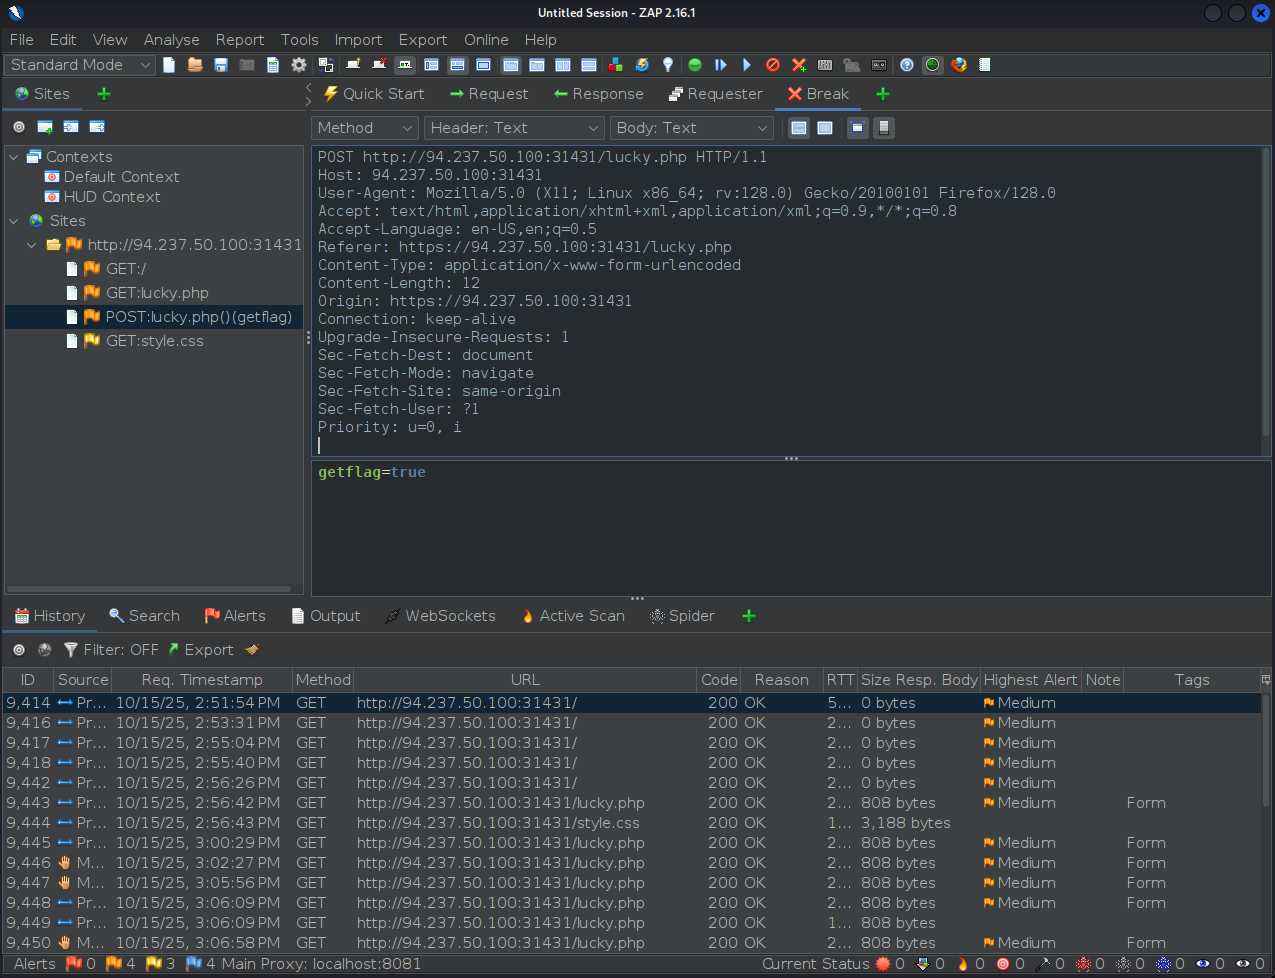
Task: Toggle the history Filter: OFF button
Action: [111, 650]
